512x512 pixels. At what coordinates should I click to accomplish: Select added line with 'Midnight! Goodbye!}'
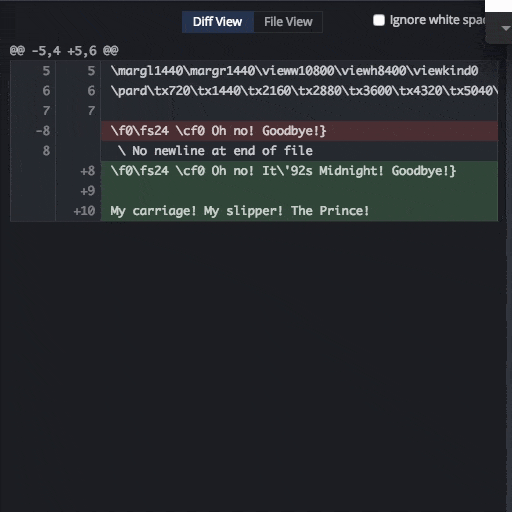pyautogui.click(x=300, y=171)
